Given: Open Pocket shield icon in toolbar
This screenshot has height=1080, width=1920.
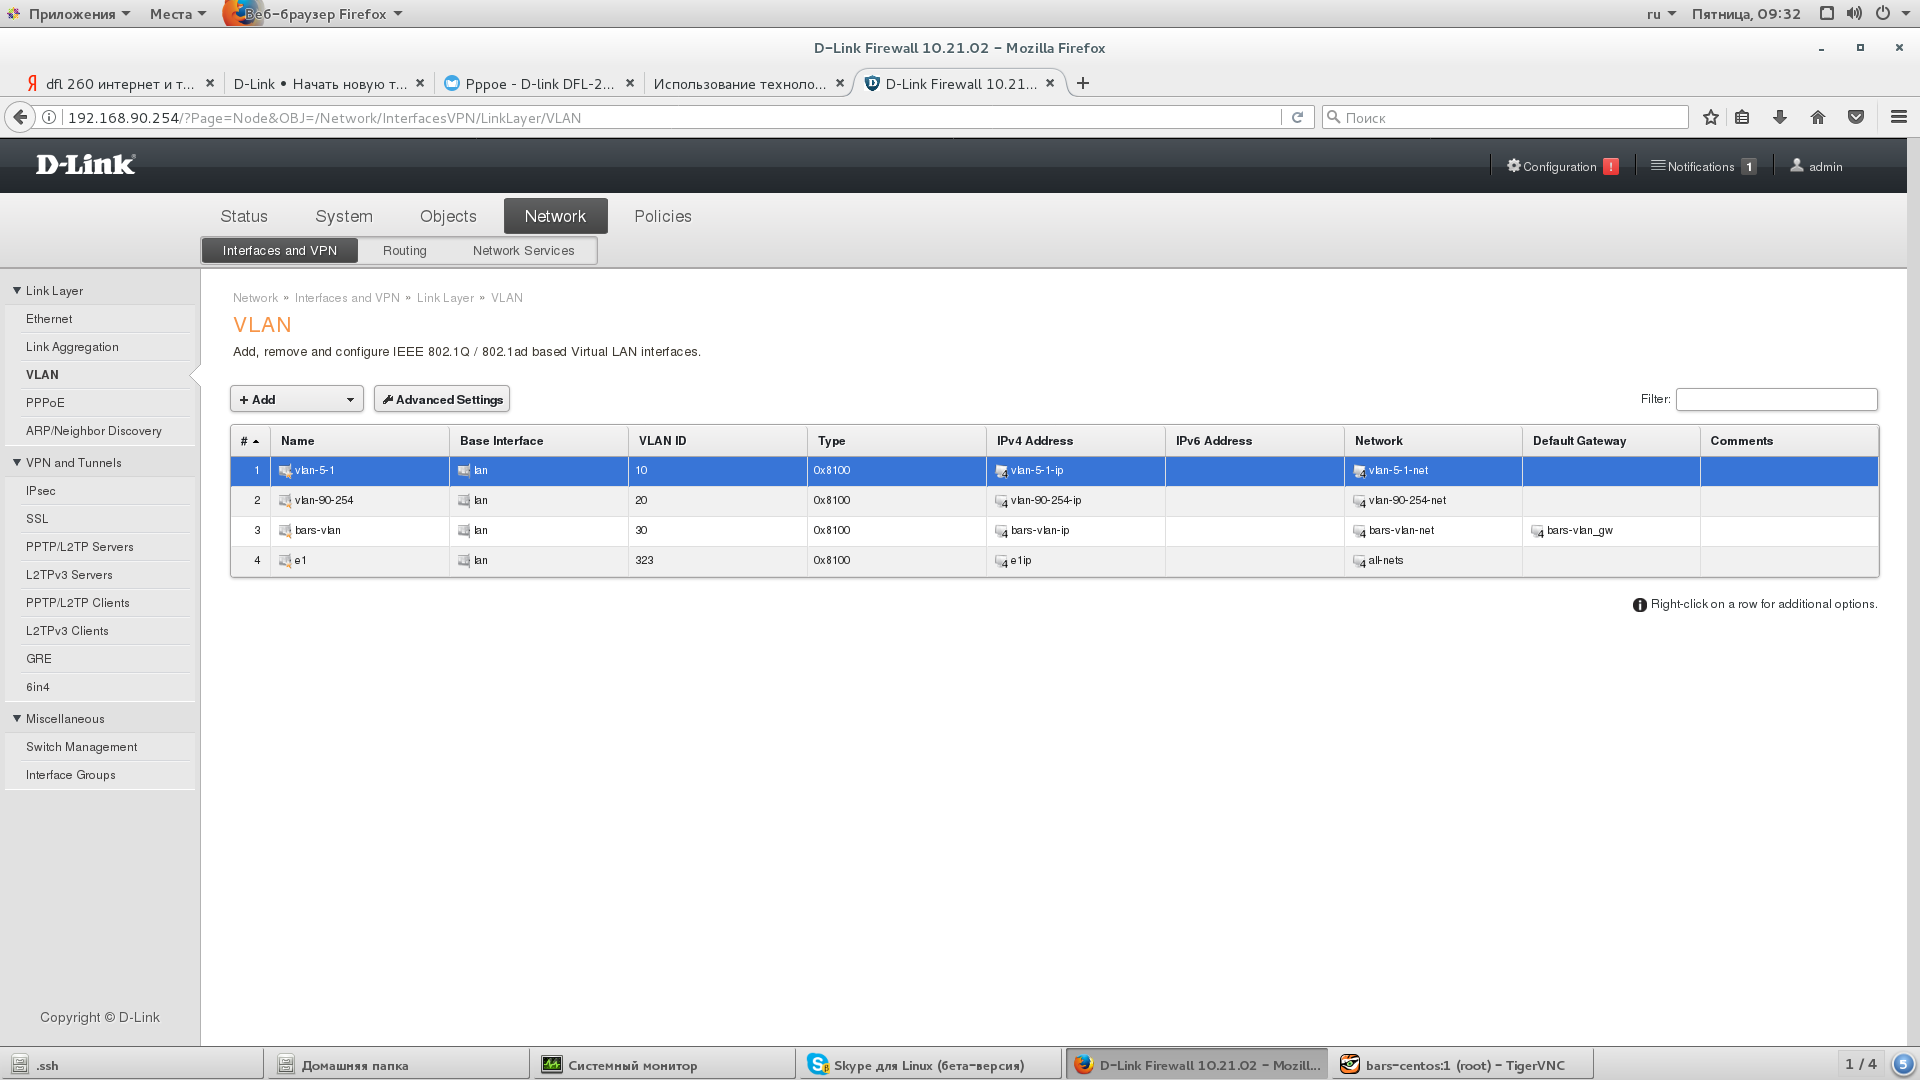Looking at the screenshot, I should [1856, 117].
